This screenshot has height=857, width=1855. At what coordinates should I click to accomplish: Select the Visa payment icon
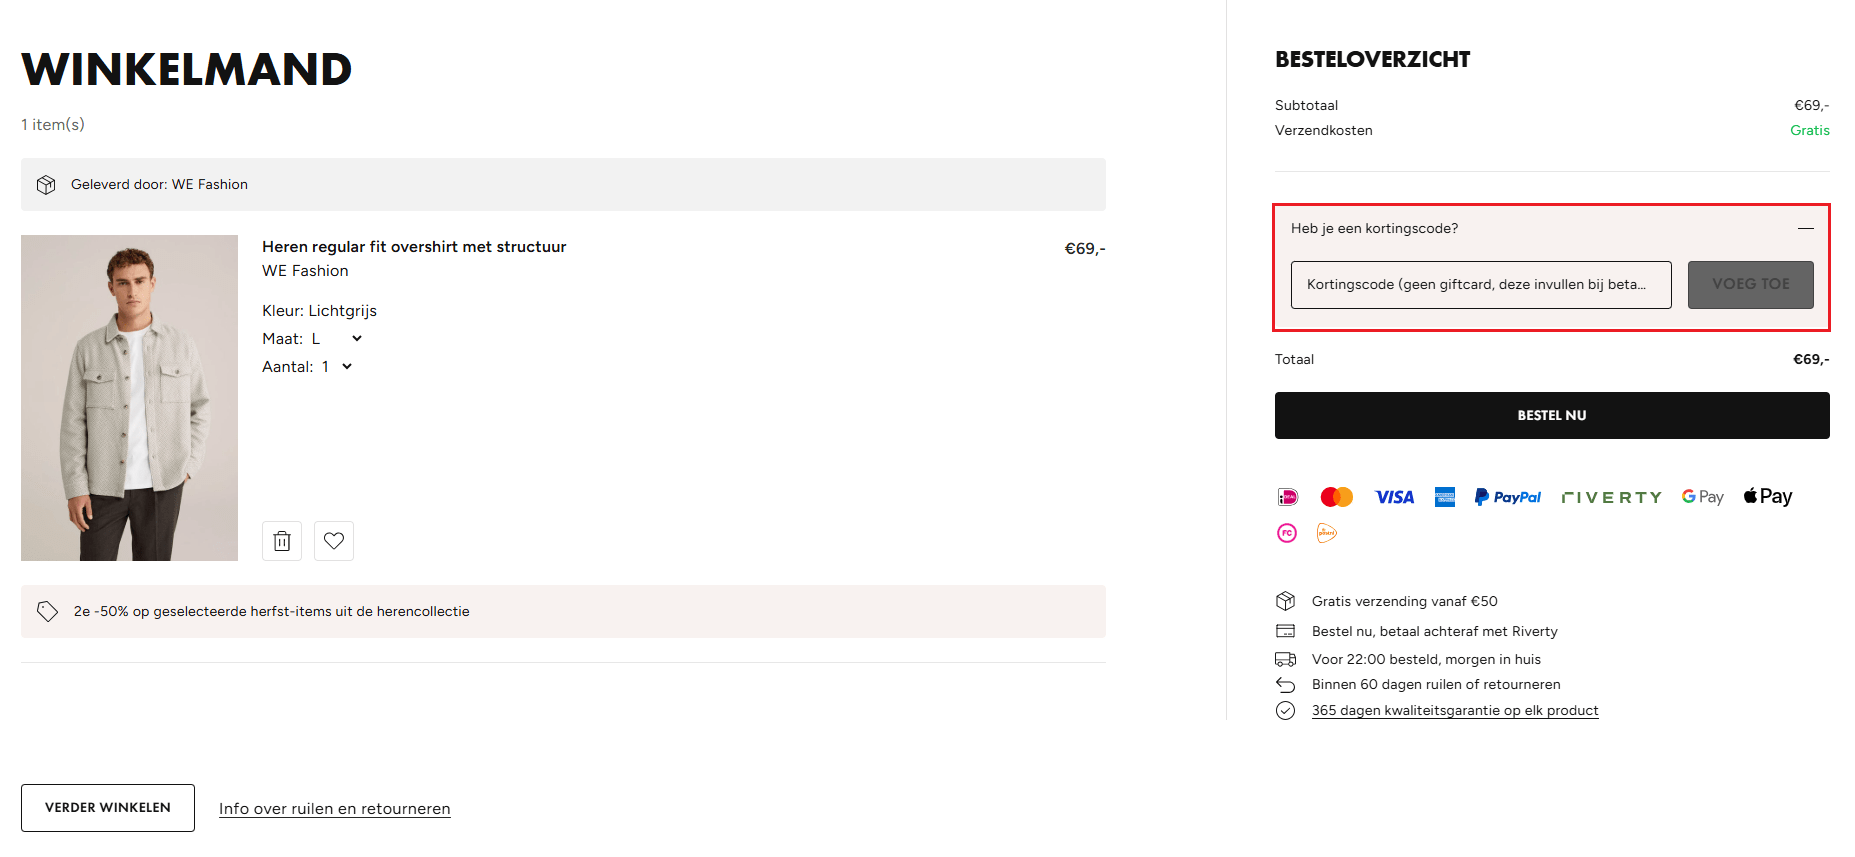point(1394,496)
